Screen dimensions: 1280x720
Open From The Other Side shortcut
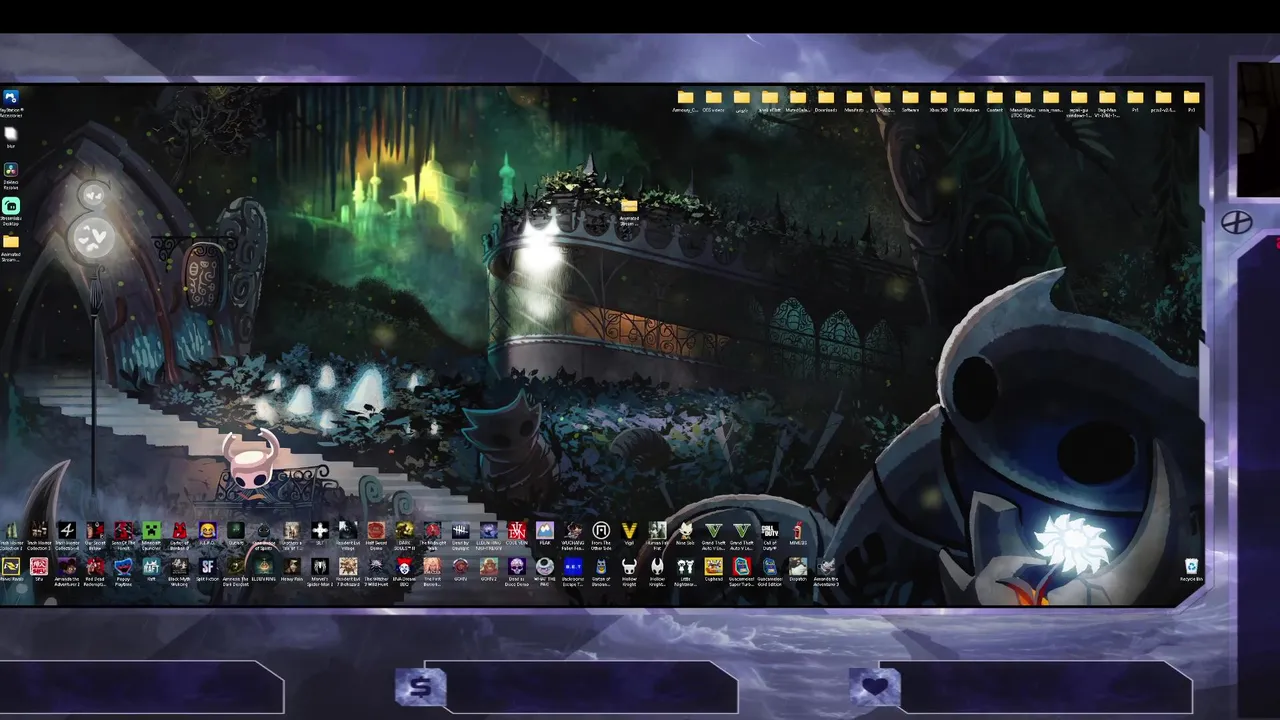coord(601,535)
